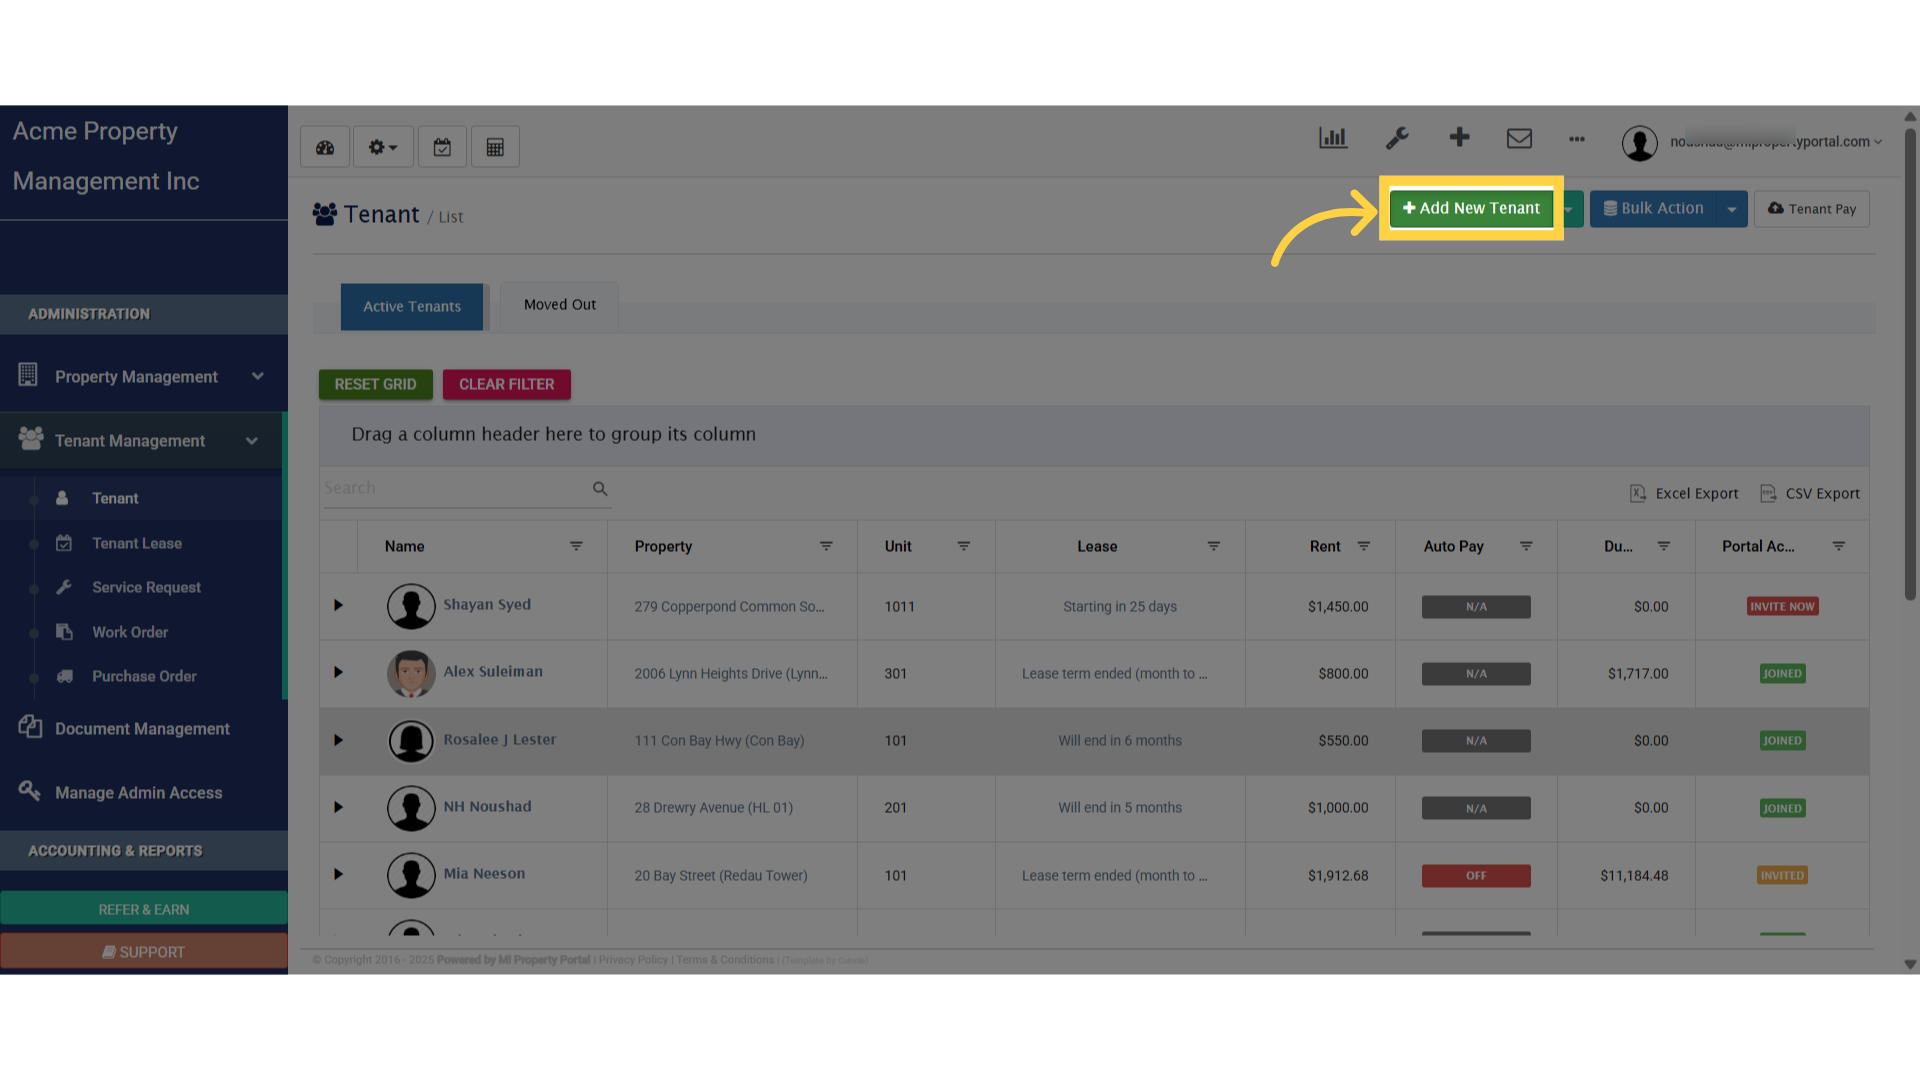Screen dimensions: 1920x1080
Task: Click the Add New Tenant button
Action: [1471, 208]
